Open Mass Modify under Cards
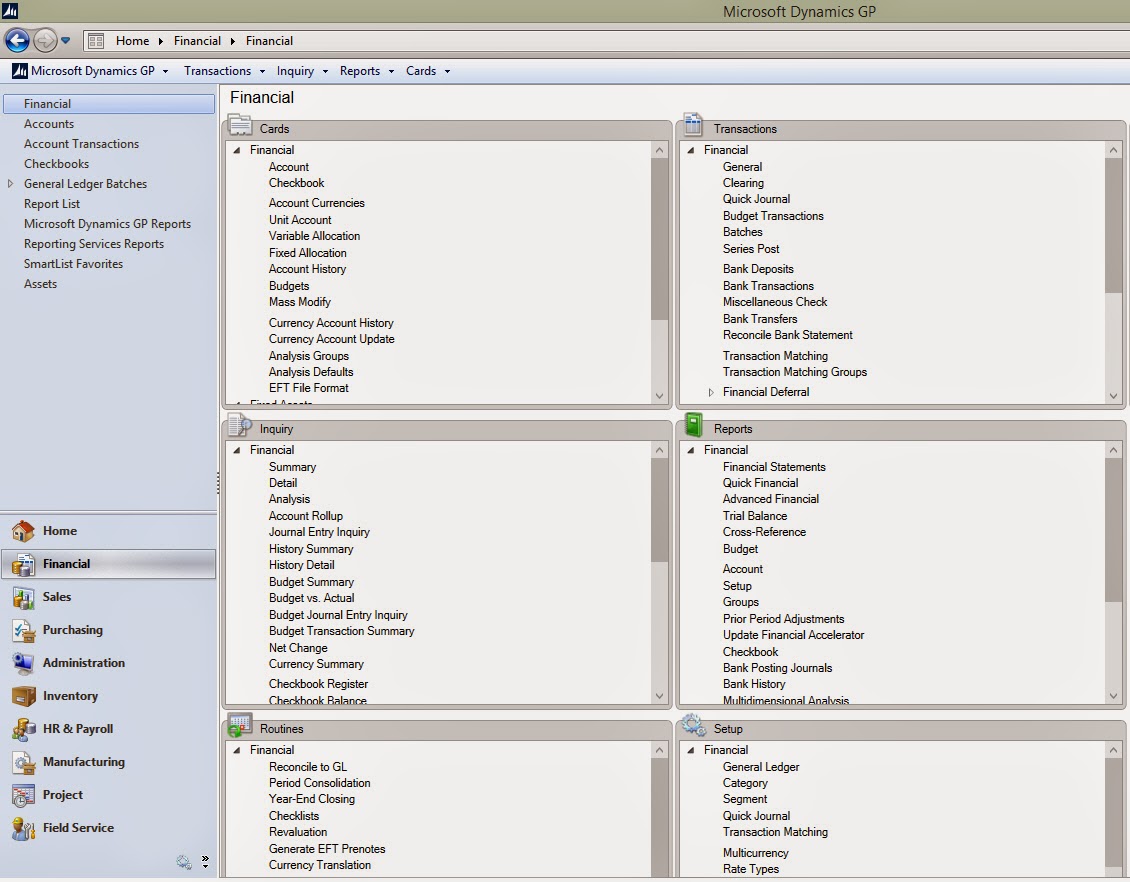 (x=300, y=302)
